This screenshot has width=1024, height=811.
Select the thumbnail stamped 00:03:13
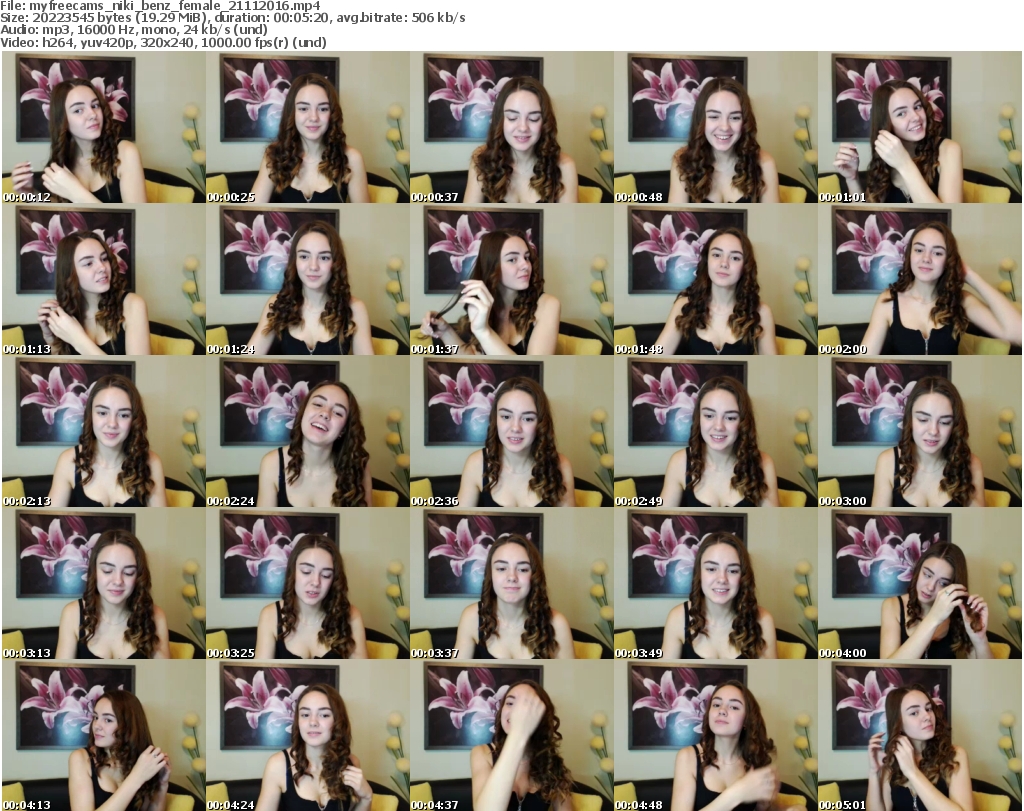tap(104, 583)
